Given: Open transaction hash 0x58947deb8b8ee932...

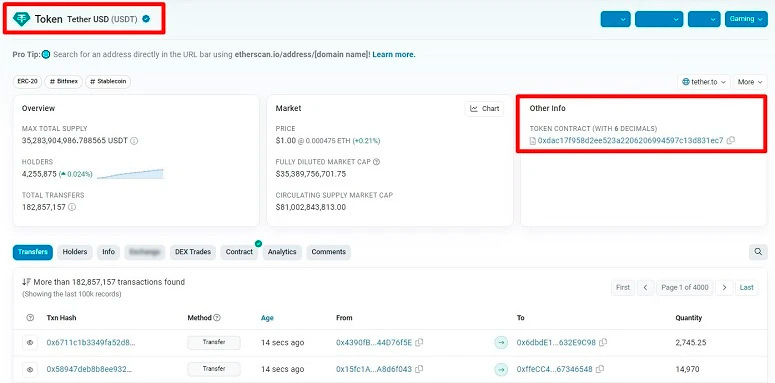Looking at the screenshot, I should click(x=89, y=369).
